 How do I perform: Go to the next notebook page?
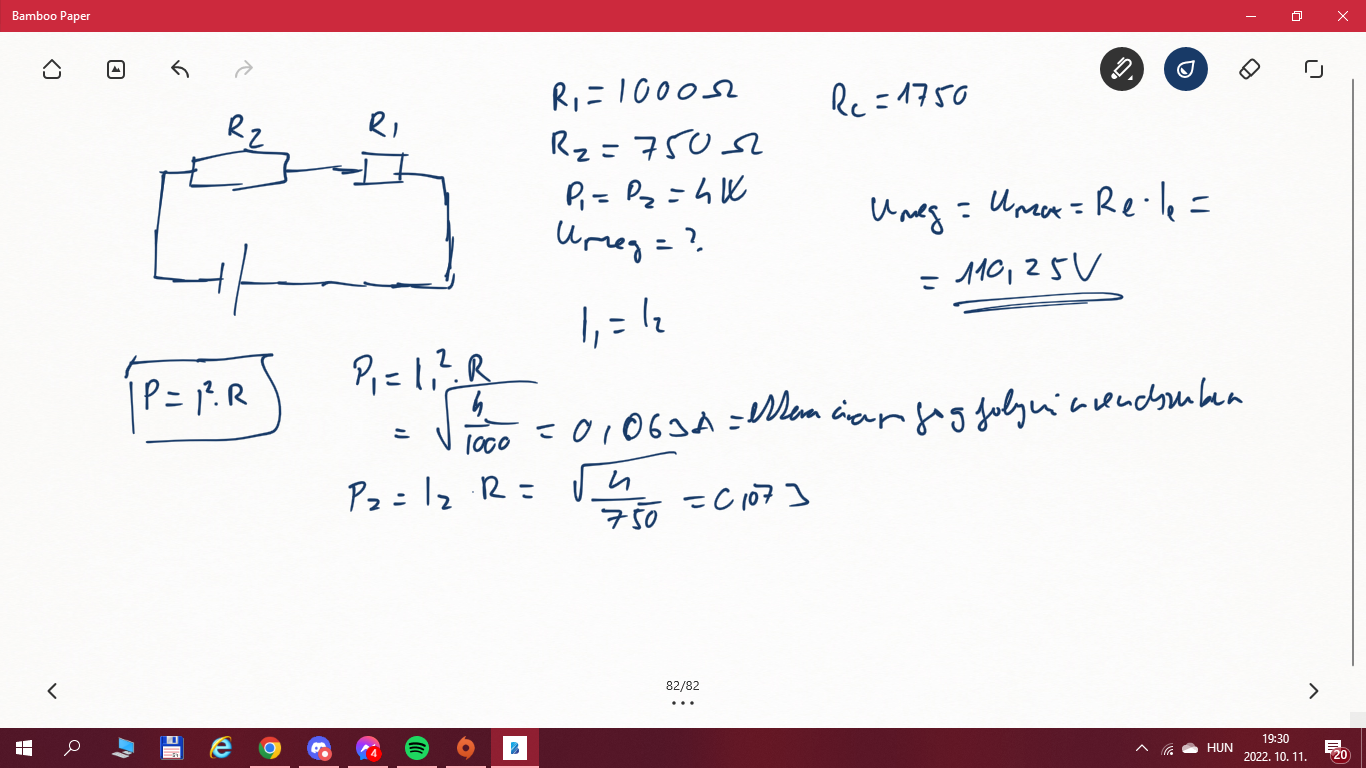pos(1313,691)
